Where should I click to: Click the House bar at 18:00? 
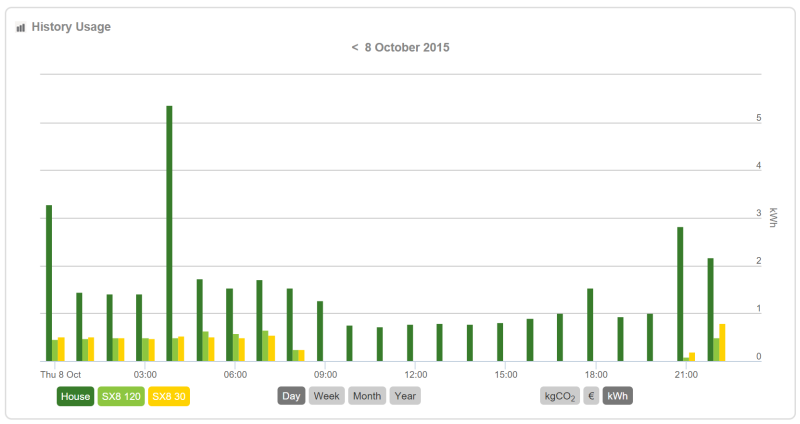coord(590,324)
